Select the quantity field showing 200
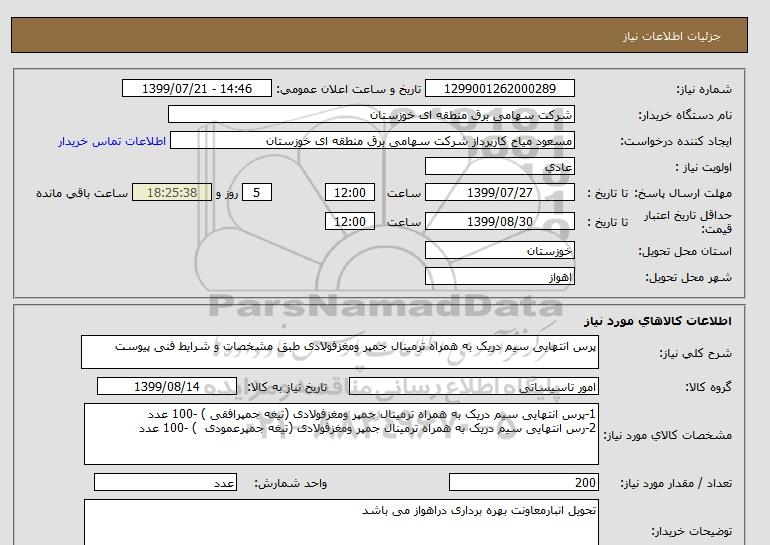Viewport: 770px width, 545px height. [526, 483]
